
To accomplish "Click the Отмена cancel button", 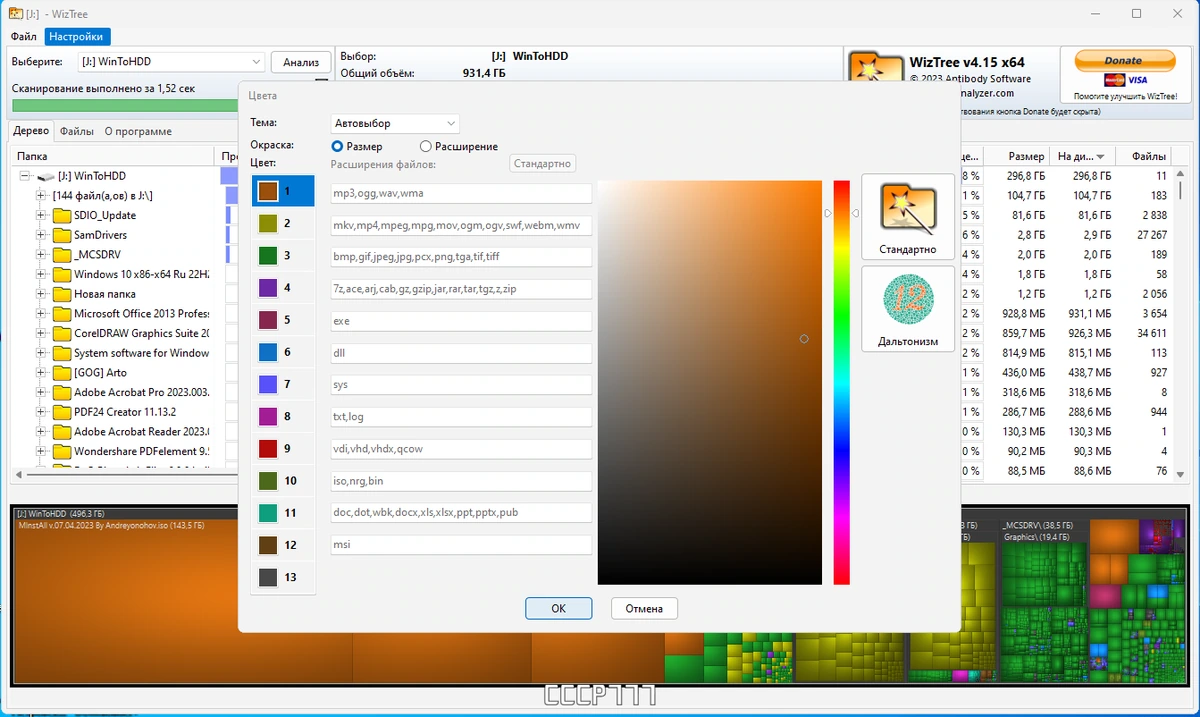I will pos(644,608).
